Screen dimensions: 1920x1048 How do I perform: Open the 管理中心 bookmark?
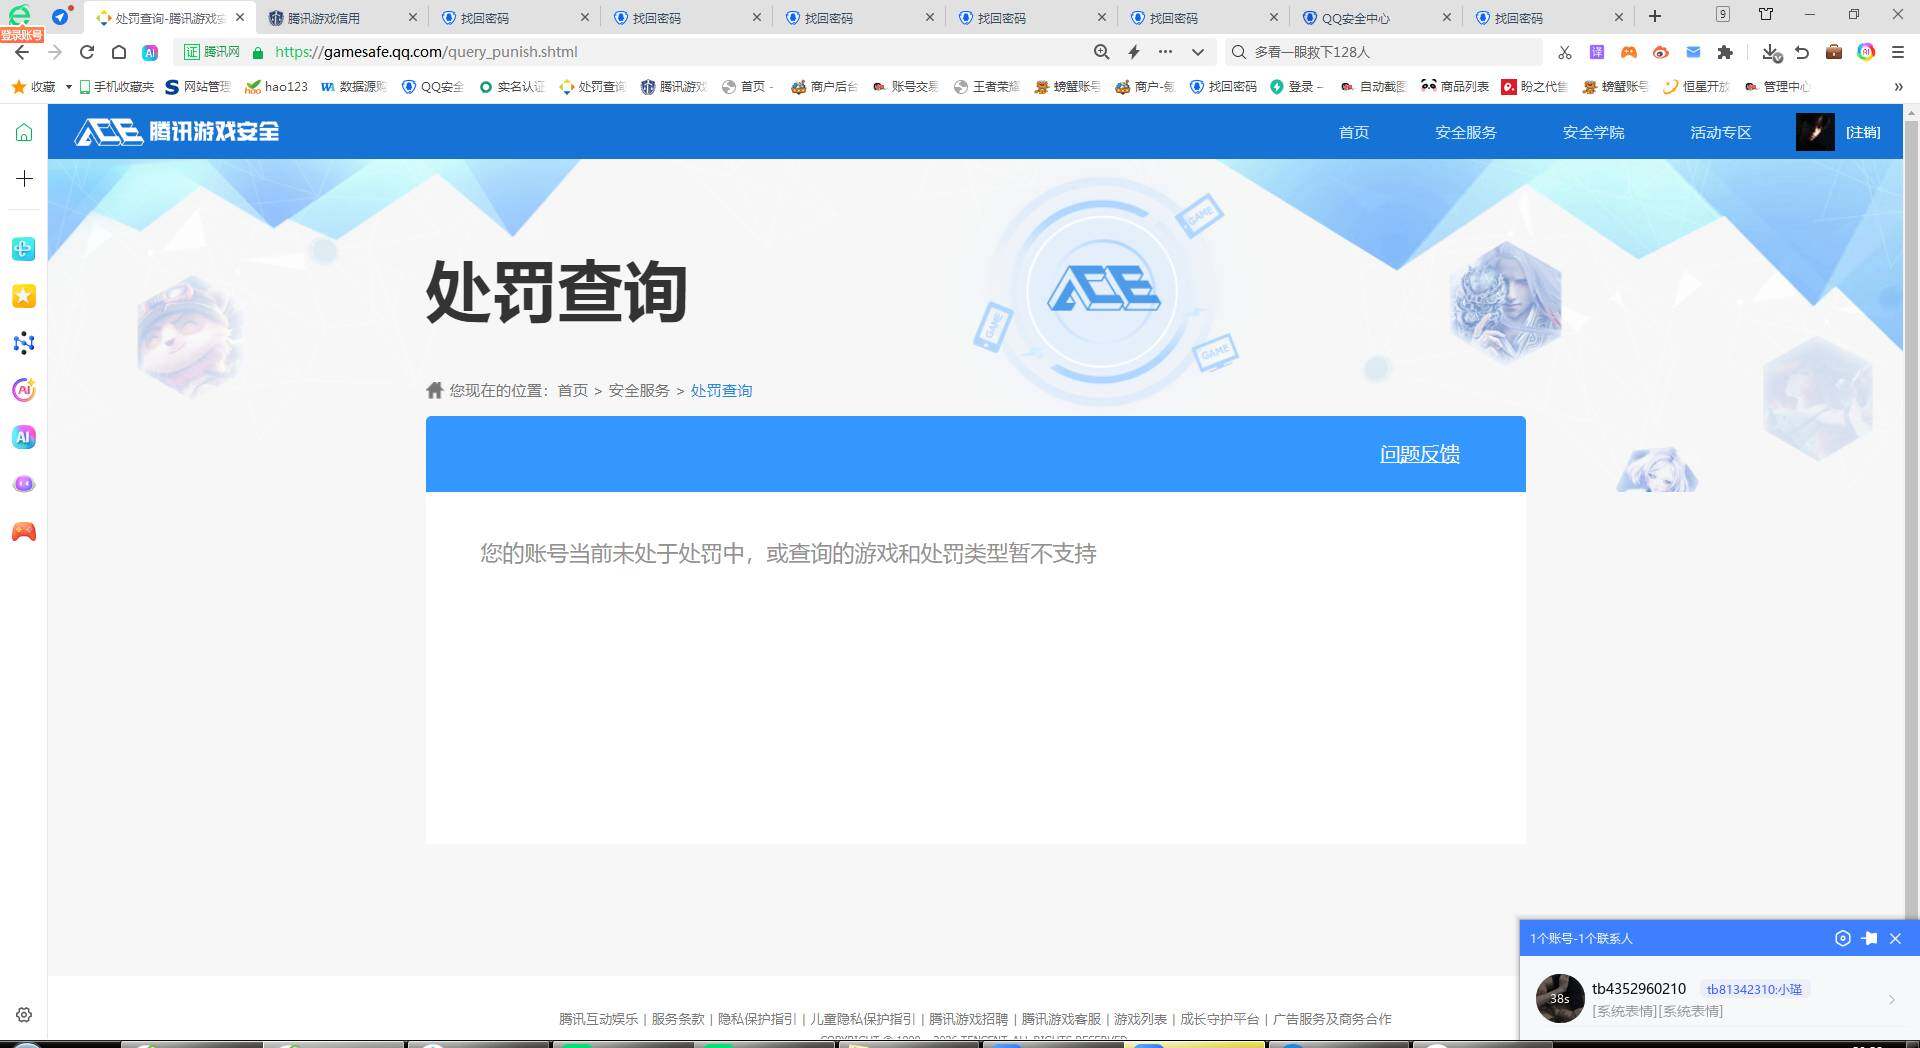tap(1777, 87)
